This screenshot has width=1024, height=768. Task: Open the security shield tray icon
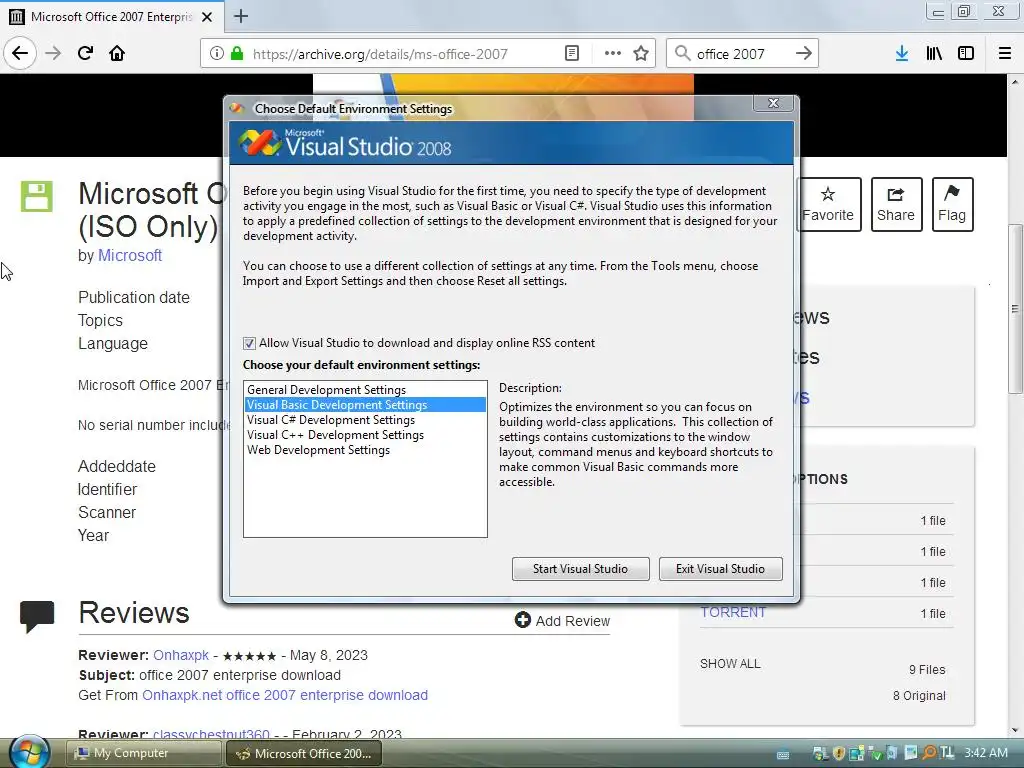pos(839,754)
